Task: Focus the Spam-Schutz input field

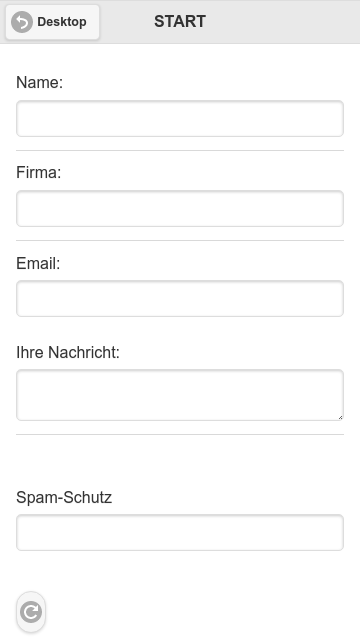Action: (180, 533)
